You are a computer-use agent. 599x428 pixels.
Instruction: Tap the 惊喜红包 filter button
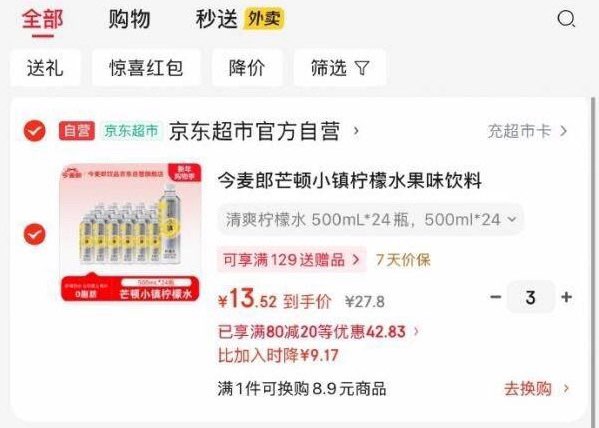(x=146, y=68)
